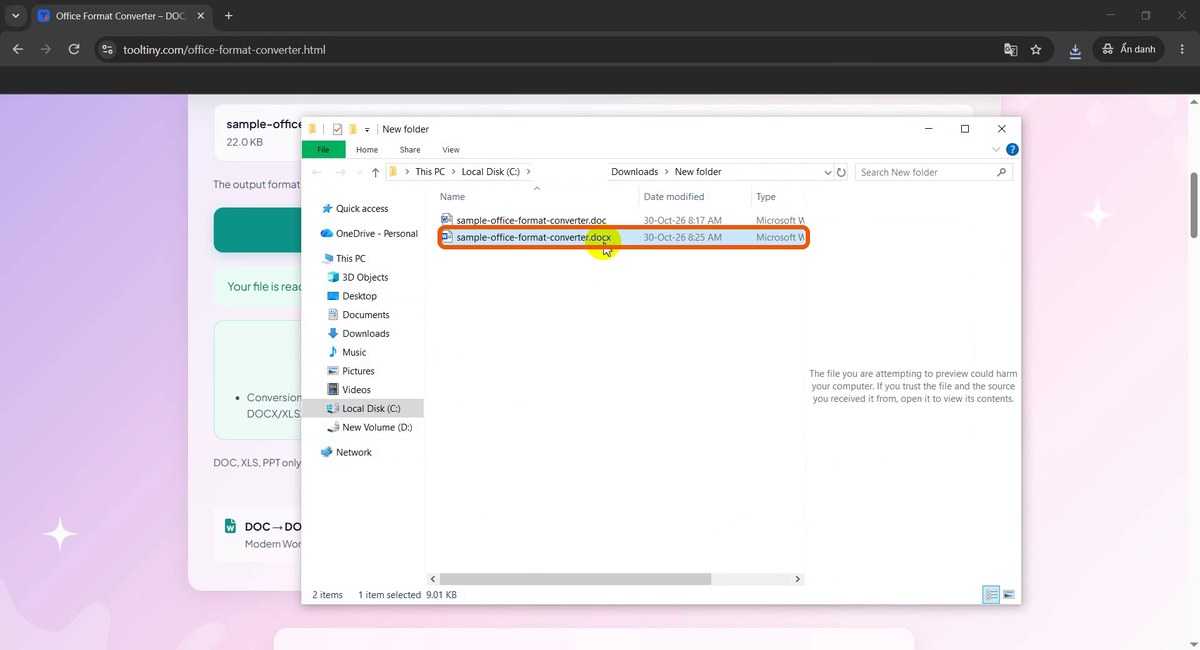Refresh the New folder view
Image resolution: width=1200 pixels, height=650 pixels.
(841, 172)
